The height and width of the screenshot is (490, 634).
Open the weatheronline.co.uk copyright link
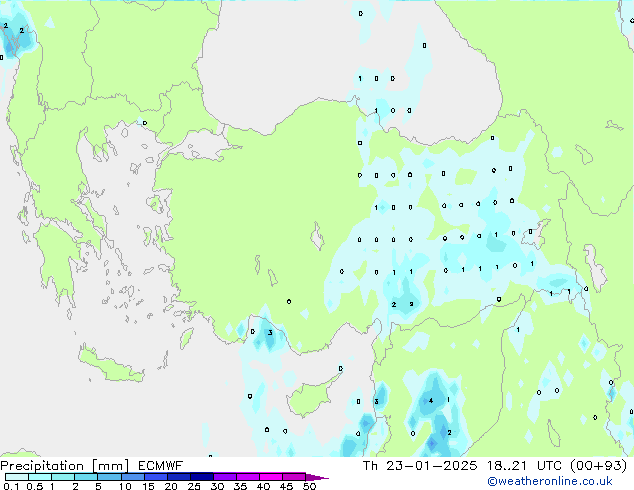[x=550, y=481]
